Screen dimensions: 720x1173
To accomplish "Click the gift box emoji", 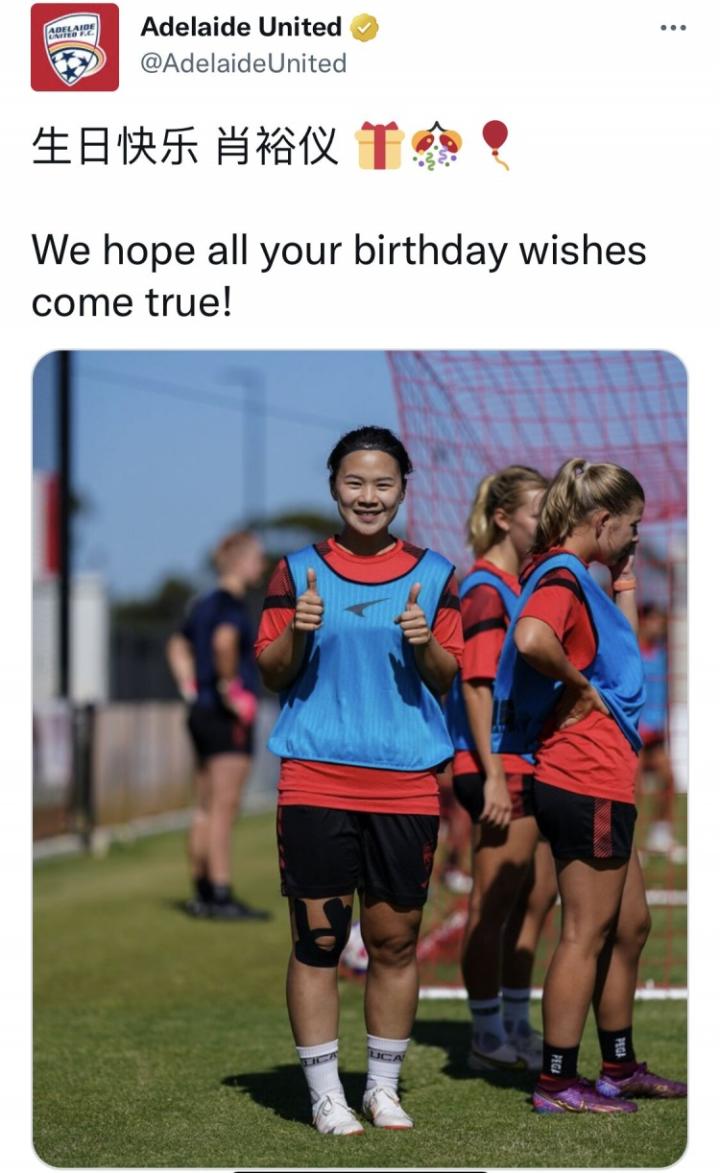I will 379,145.
